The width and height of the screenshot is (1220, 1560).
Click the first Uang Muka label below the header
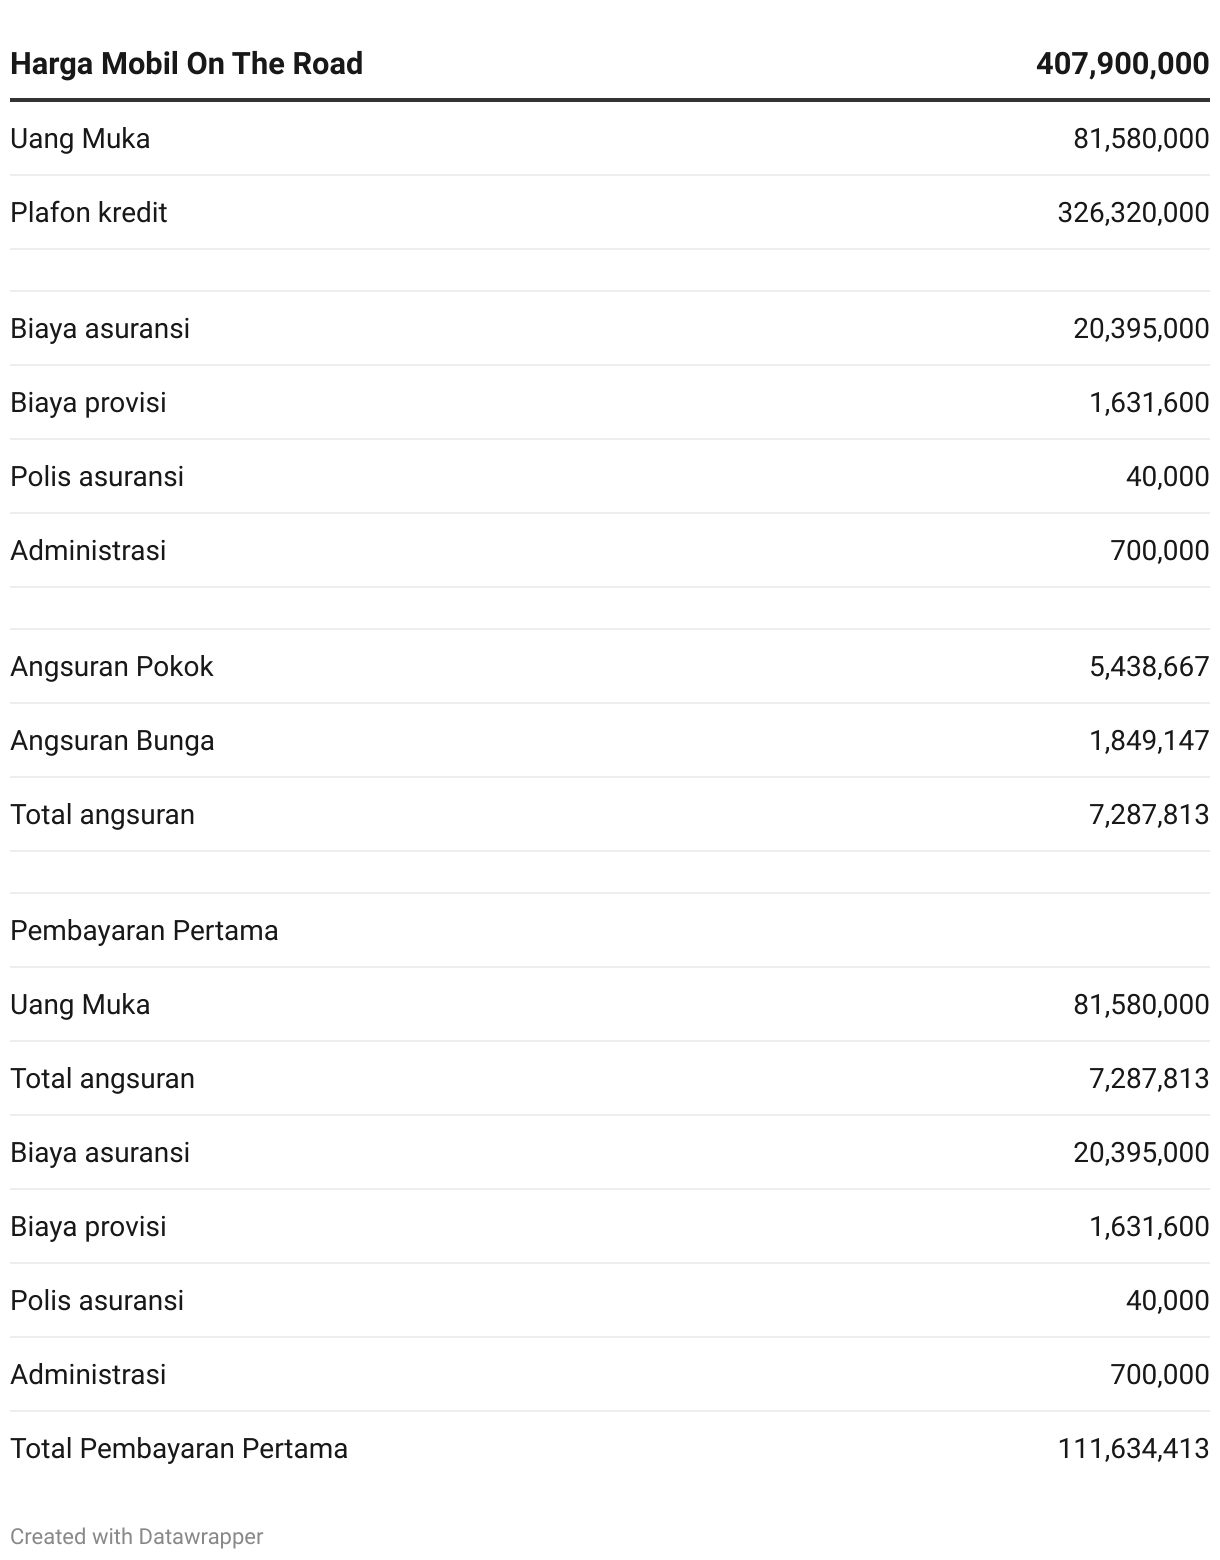tap(80, 139)
